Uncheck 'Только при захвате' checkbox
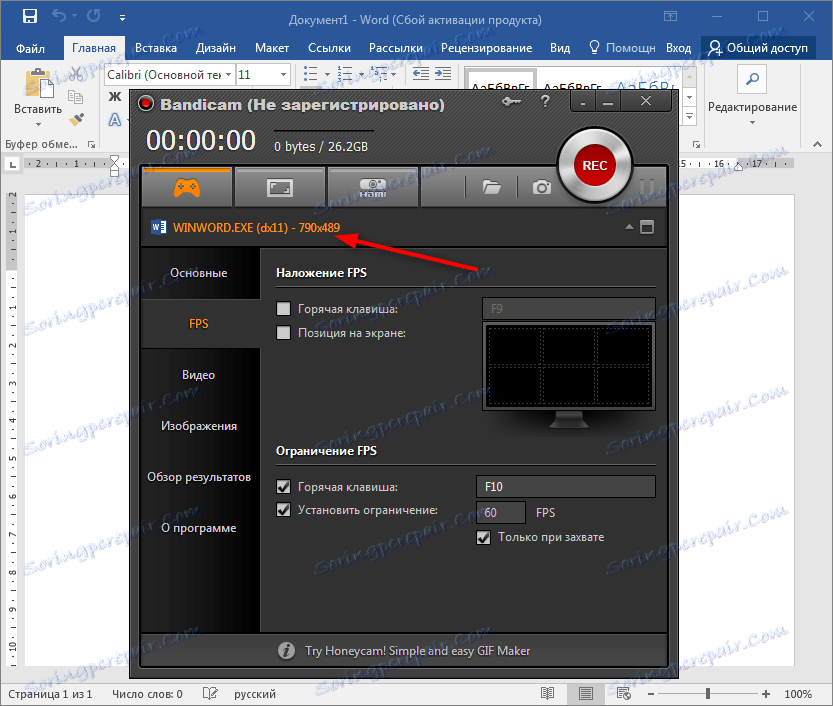The width and height of the screenshot is (833, 706). pyautogui.click(x=483, y=538)
